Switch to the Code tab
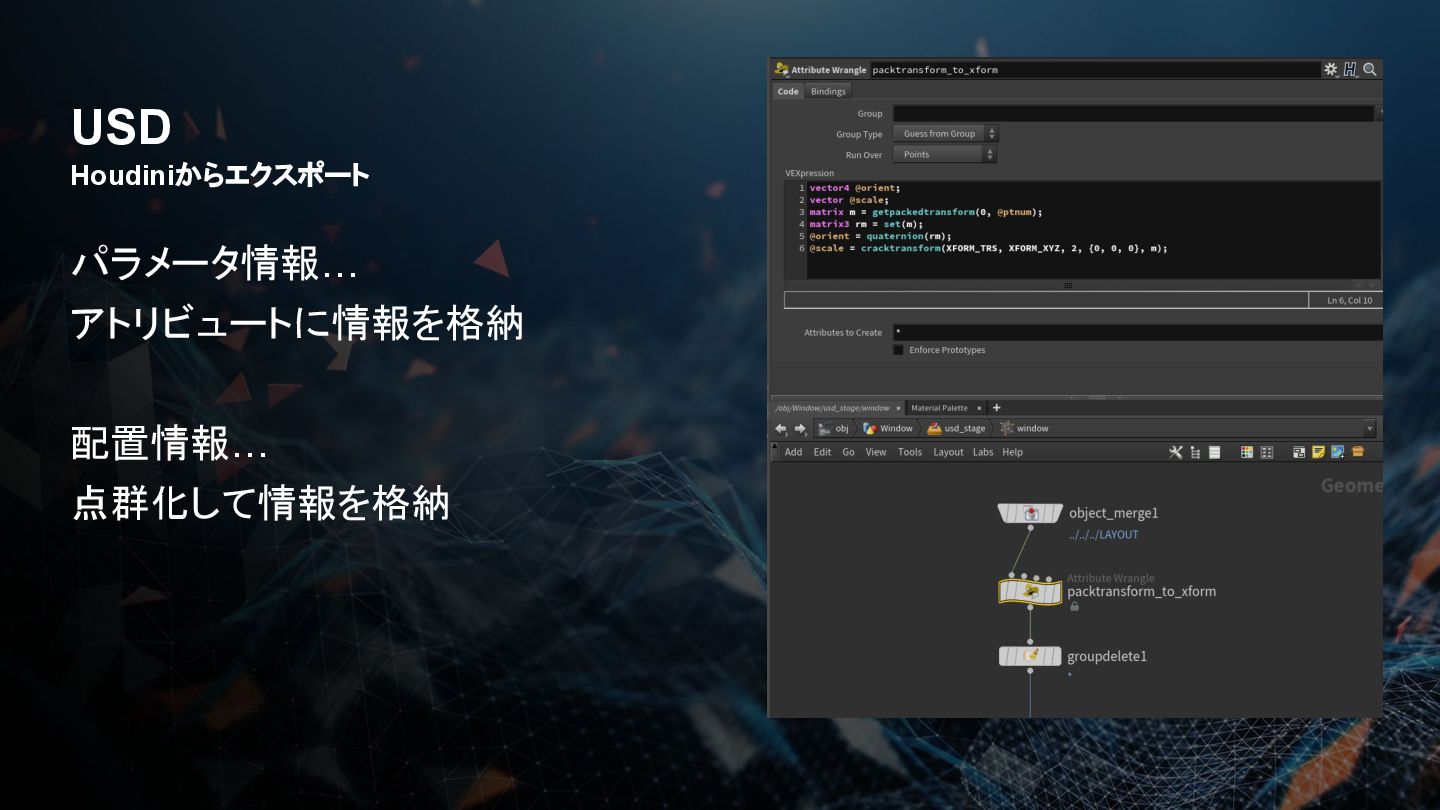The image size is (1440, 810). [788, 91]
